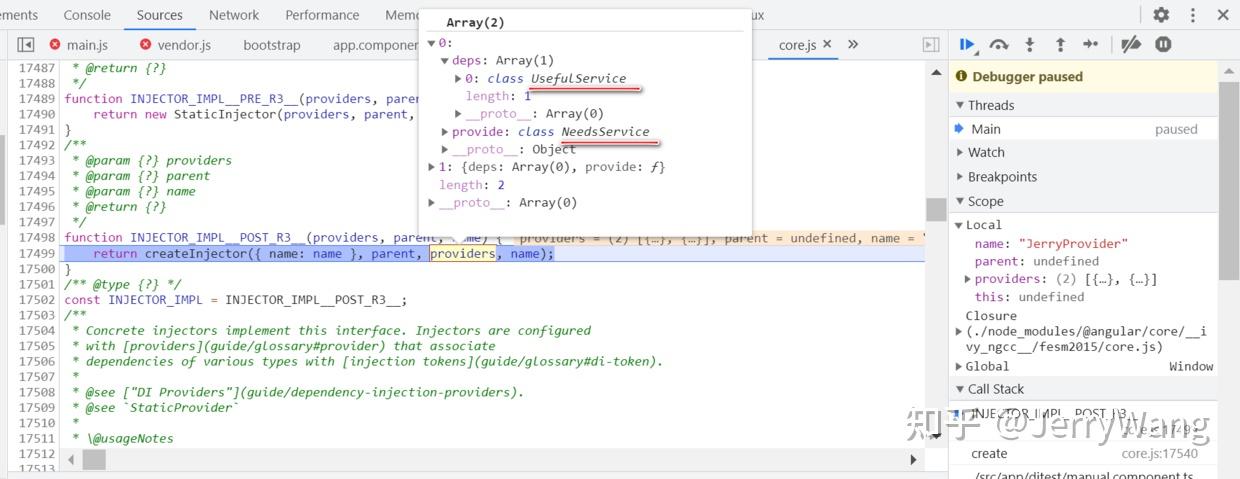Show more source file tabs
Screen dimensions: 1240x479
[853, 44]
